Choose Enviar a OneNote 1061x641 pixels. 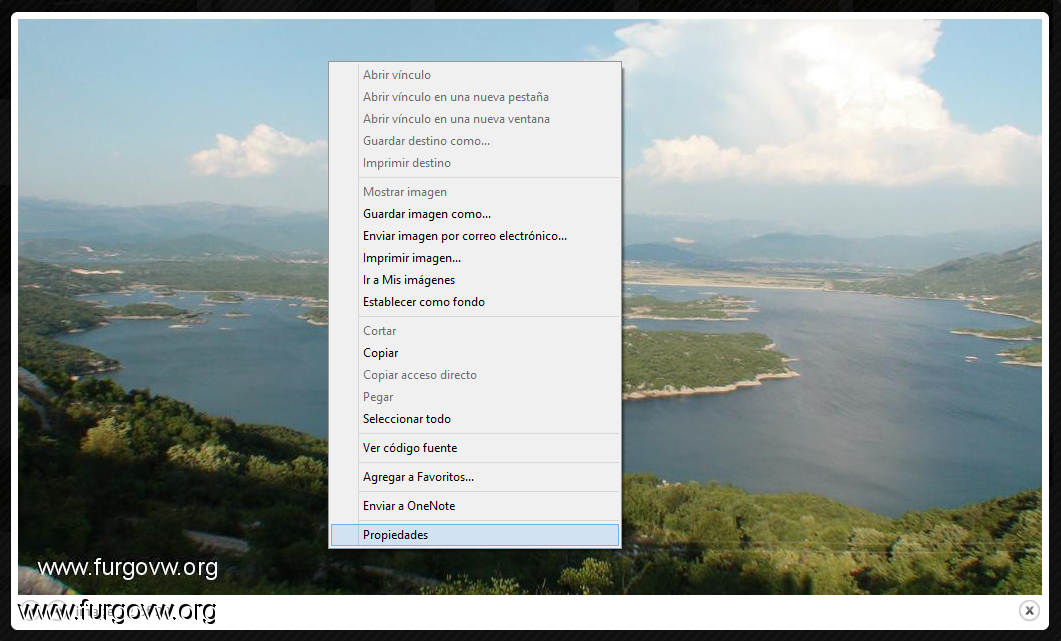[475, 506]
